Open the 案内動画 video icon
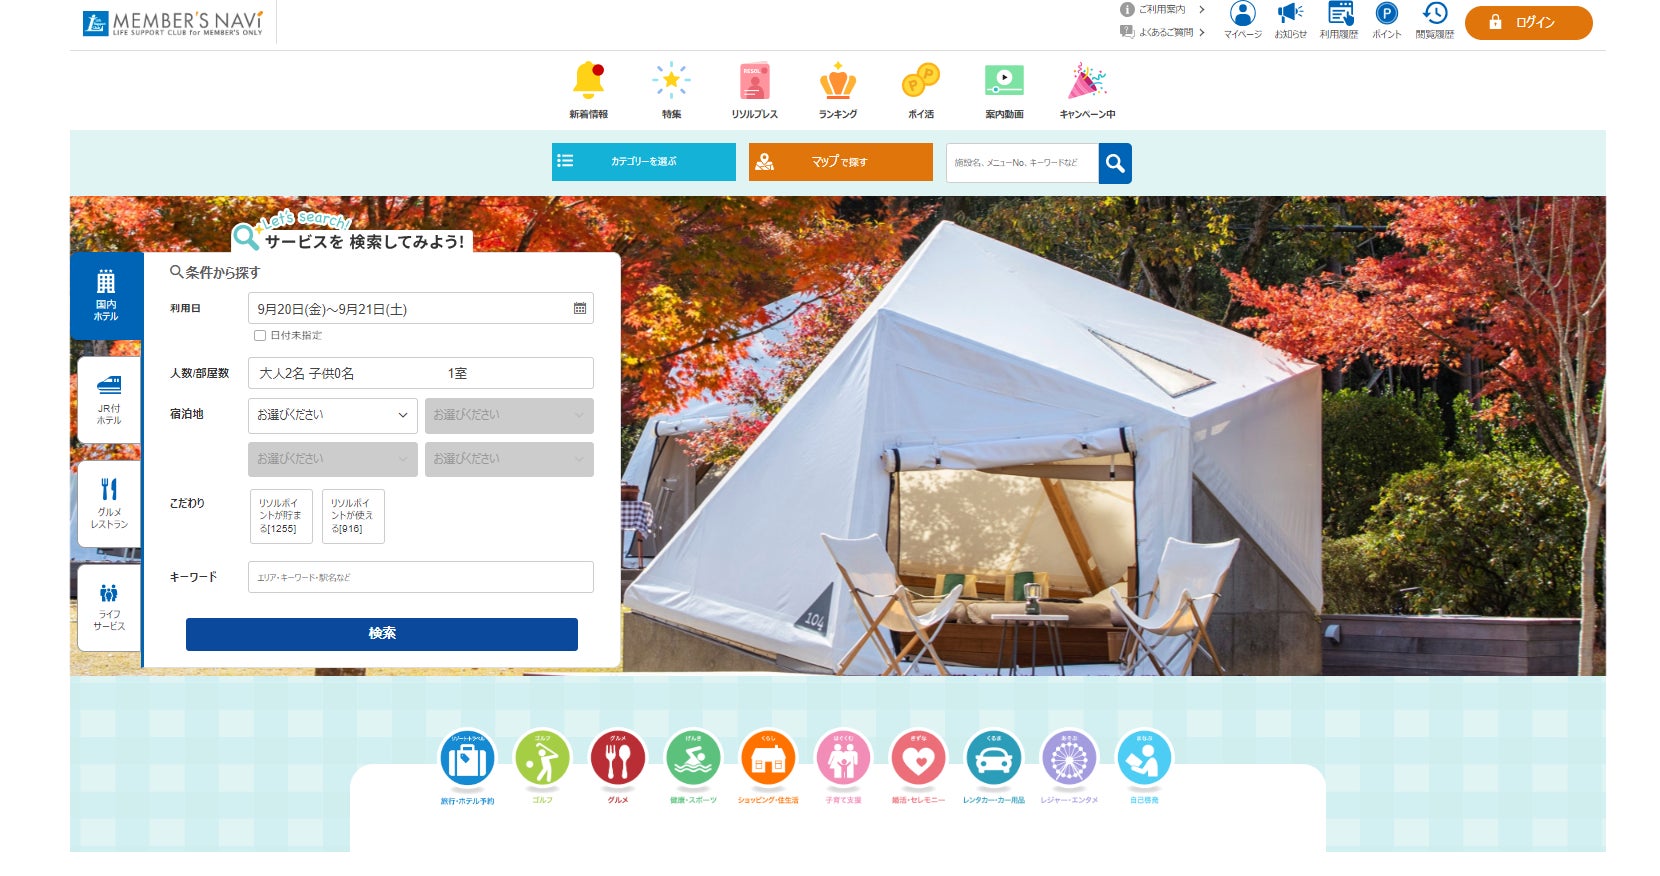Screen dimensions: 1660x876 (1004, 81)
